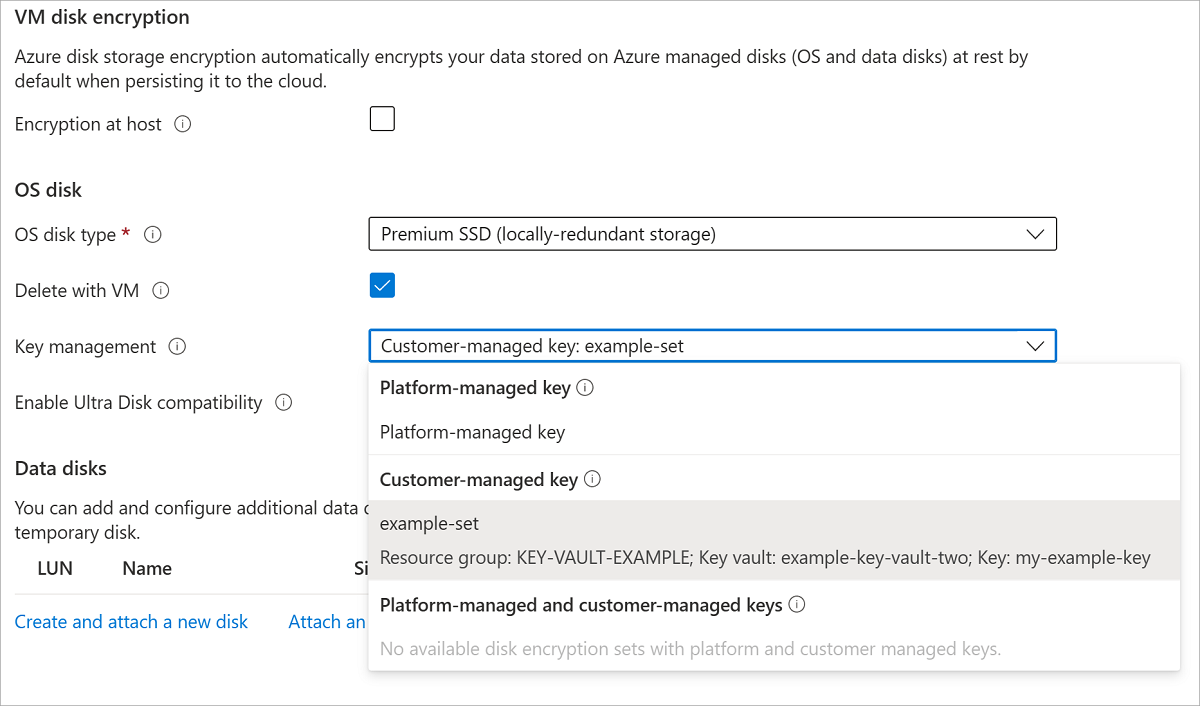1200x706 pixels.
Task: Click info icon next to Encryption at host
Action: (182, 125)
